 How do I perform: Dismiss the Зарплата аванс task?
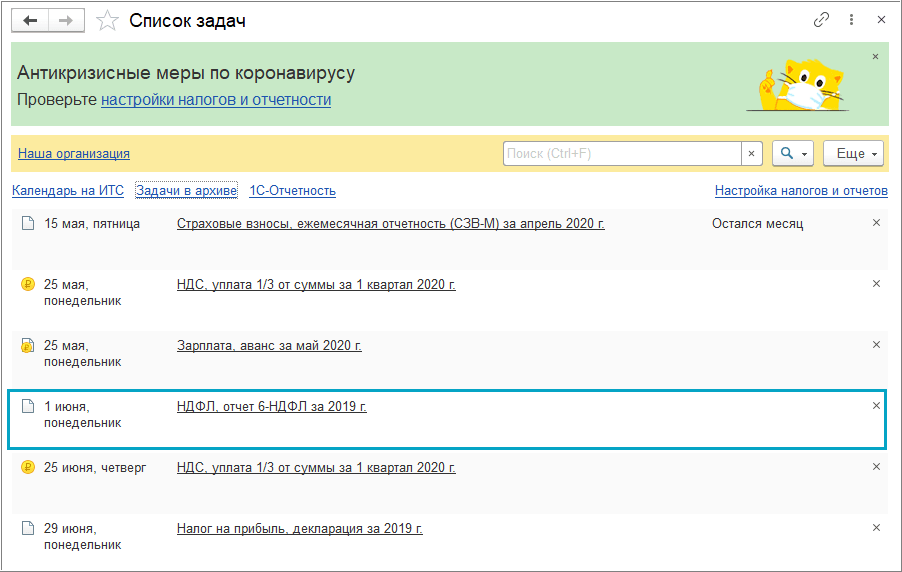click(876, 345)
